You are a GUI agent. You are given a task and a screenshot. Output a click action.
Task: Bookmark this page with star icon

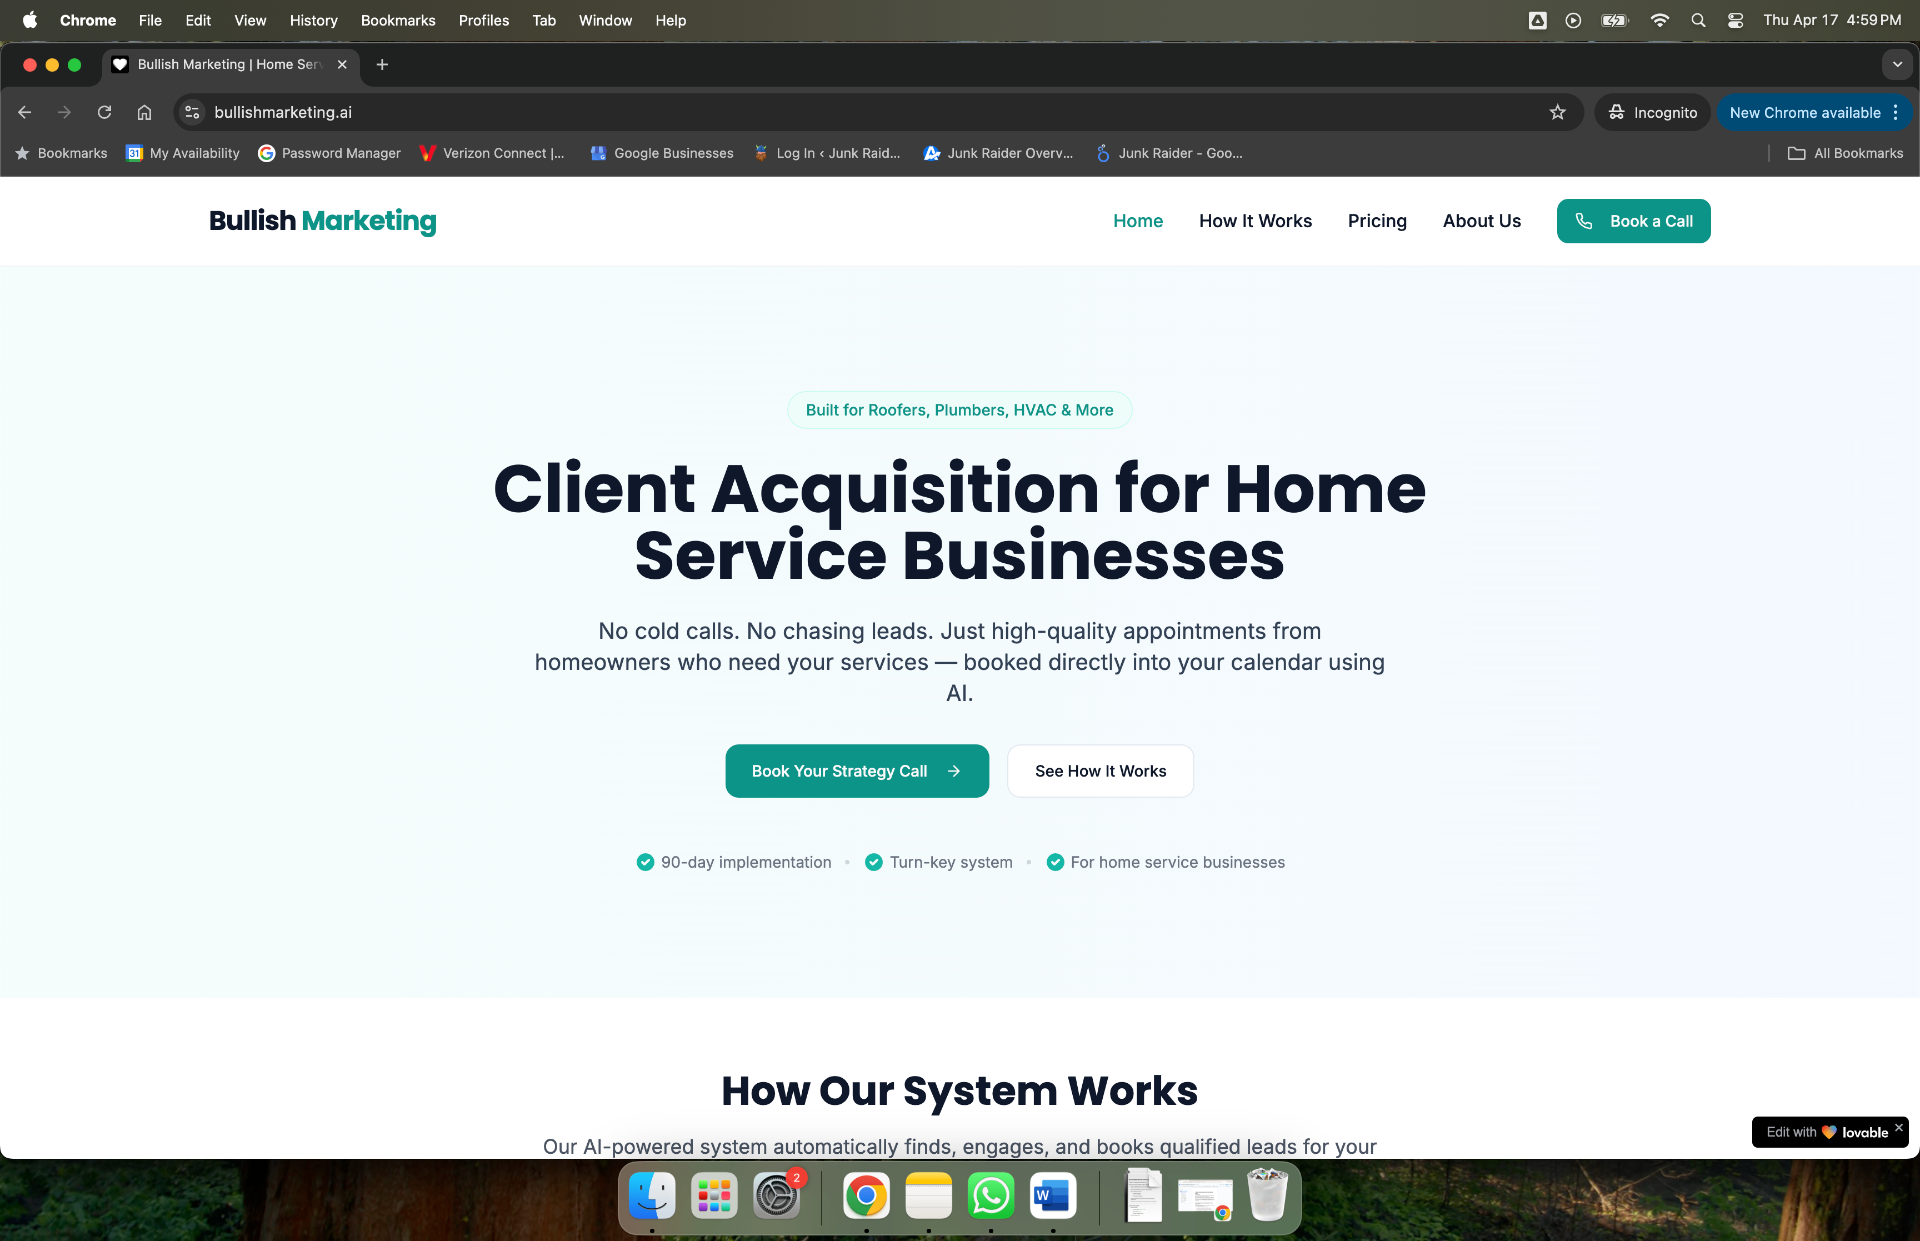click(x=1557, y=112)
